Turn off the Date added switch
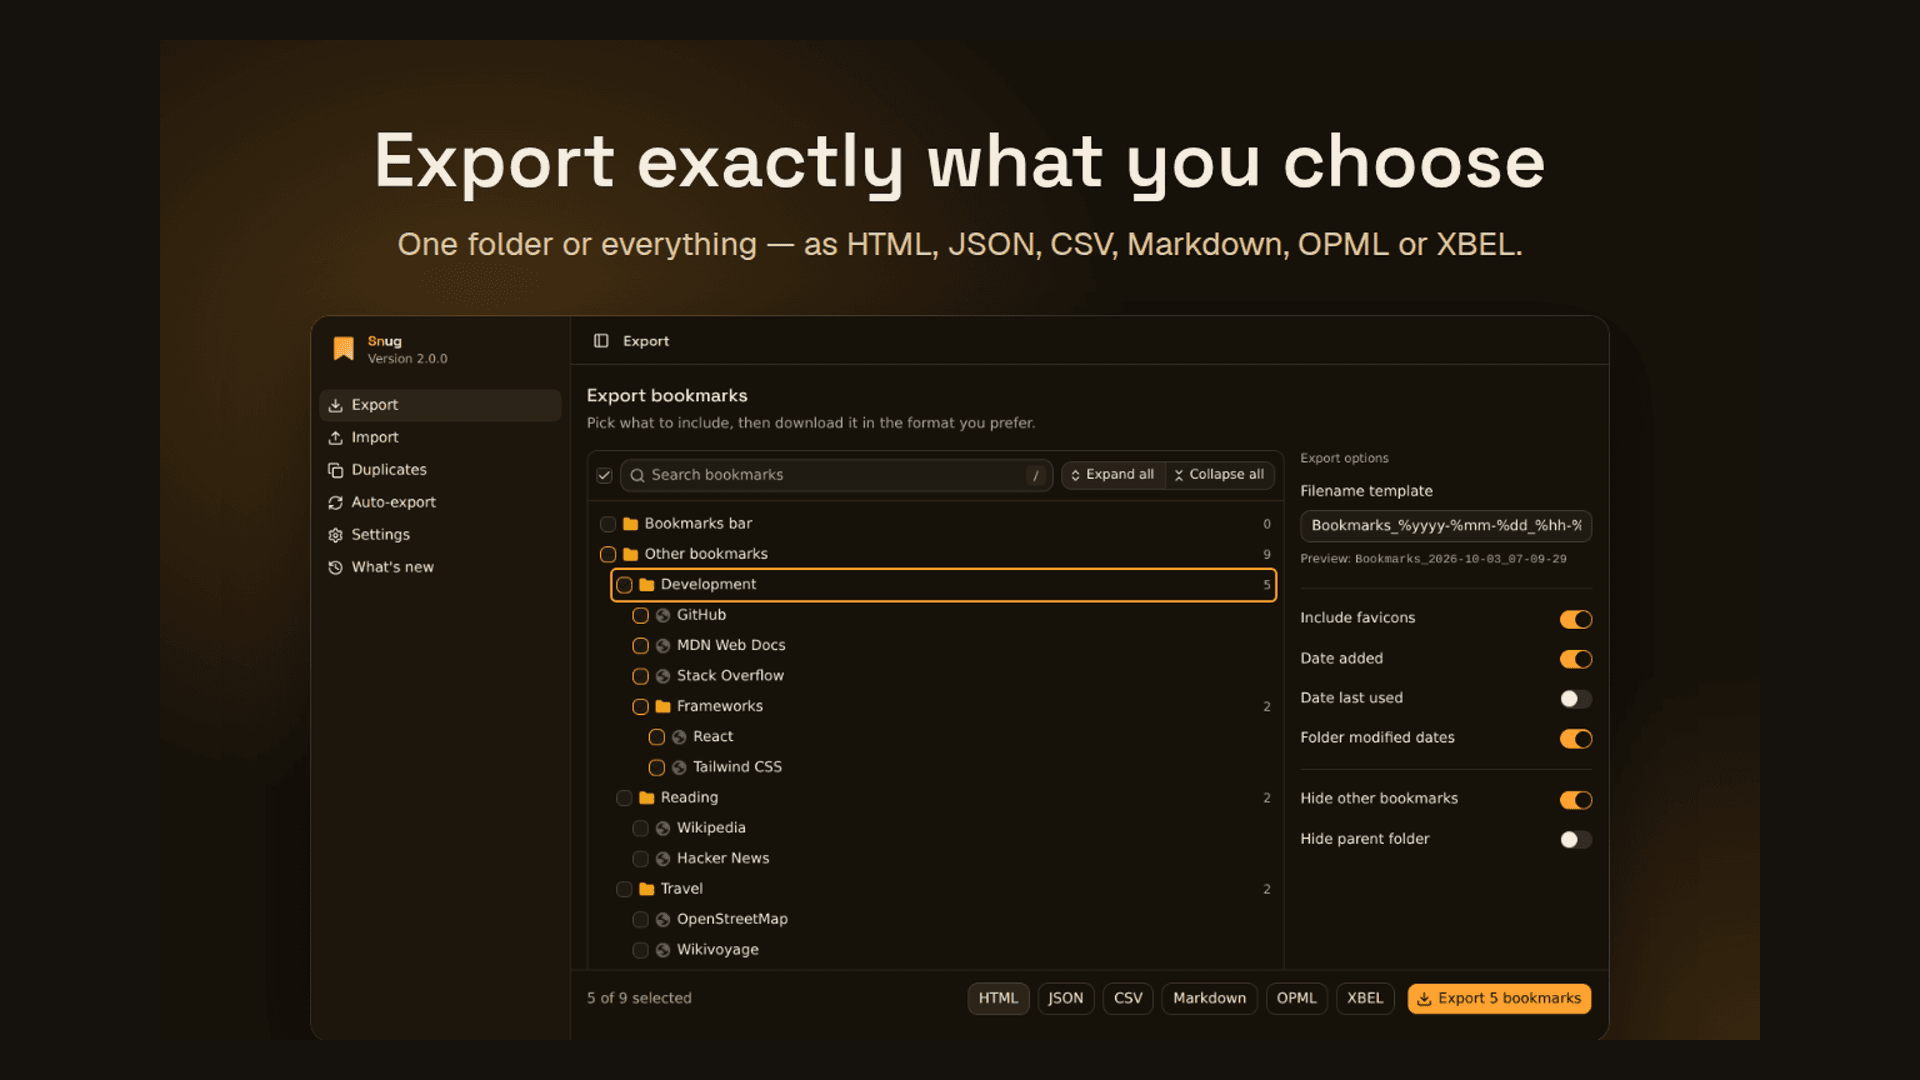Screen dimensions: 1920x1080 1576,659
